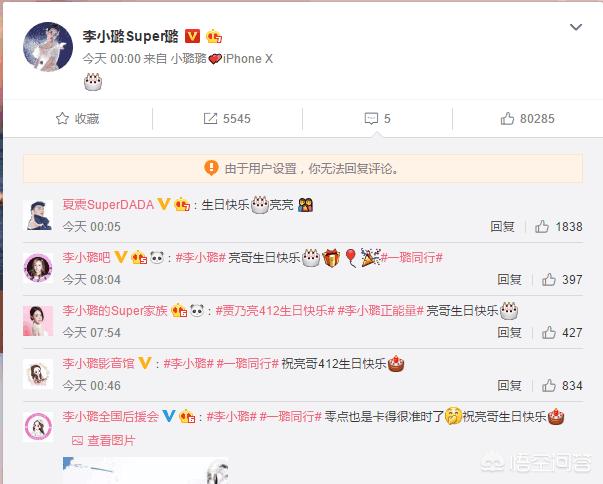Click the thumbs-up icon showing 834
This screenshot has height=484, width=603.
click(x=549, y=385)
